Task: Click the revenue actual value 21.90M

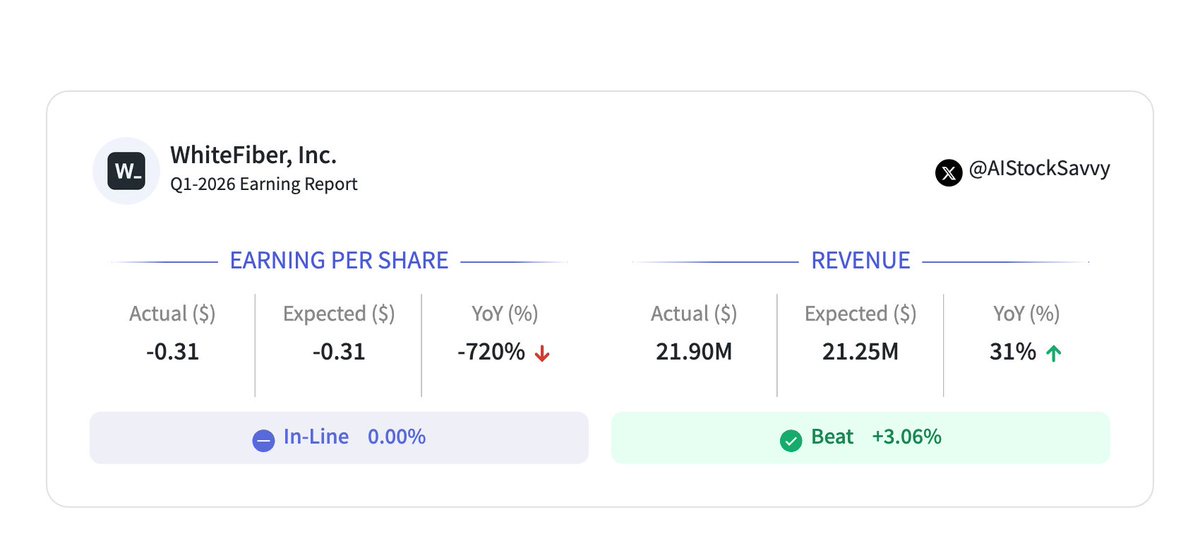Action: pyautogui.click(x=694, y=352)
